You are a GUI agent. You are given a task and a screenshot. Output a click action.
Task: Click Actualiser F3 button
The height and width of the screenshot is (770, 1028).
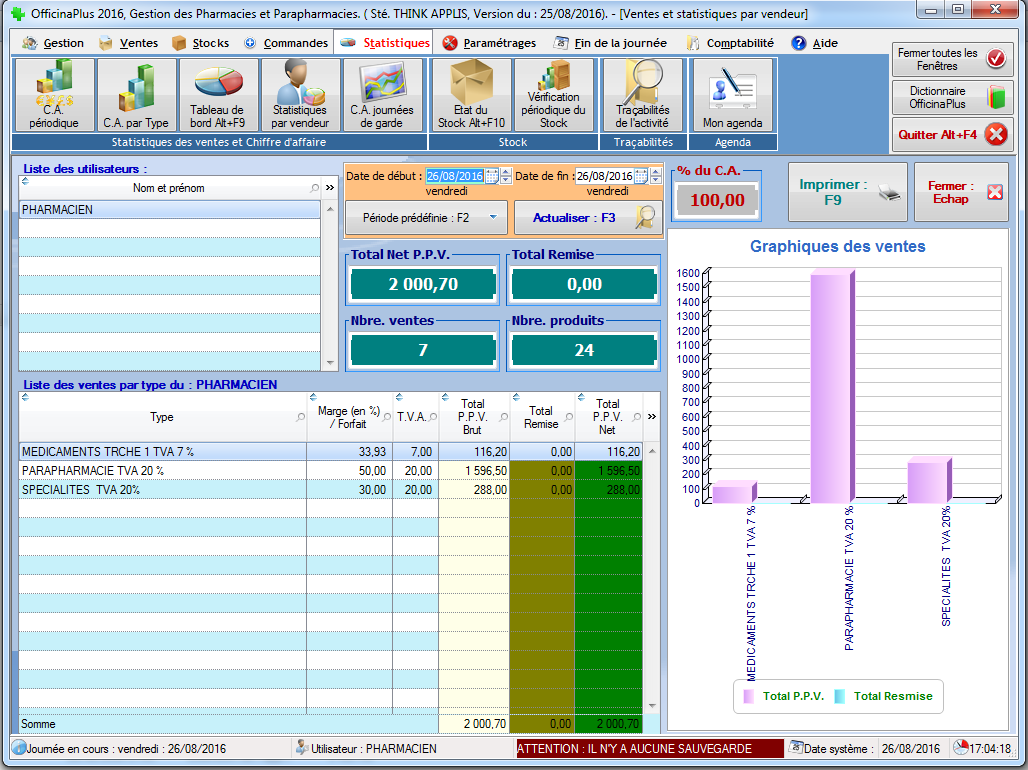588,217
